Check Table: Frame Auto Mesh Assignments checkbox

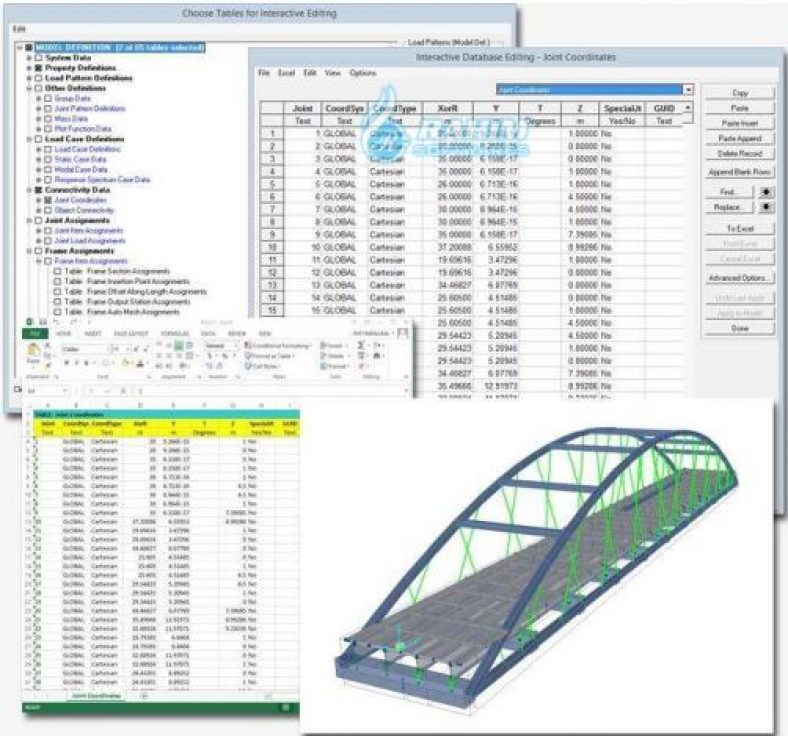pos(57,312)
